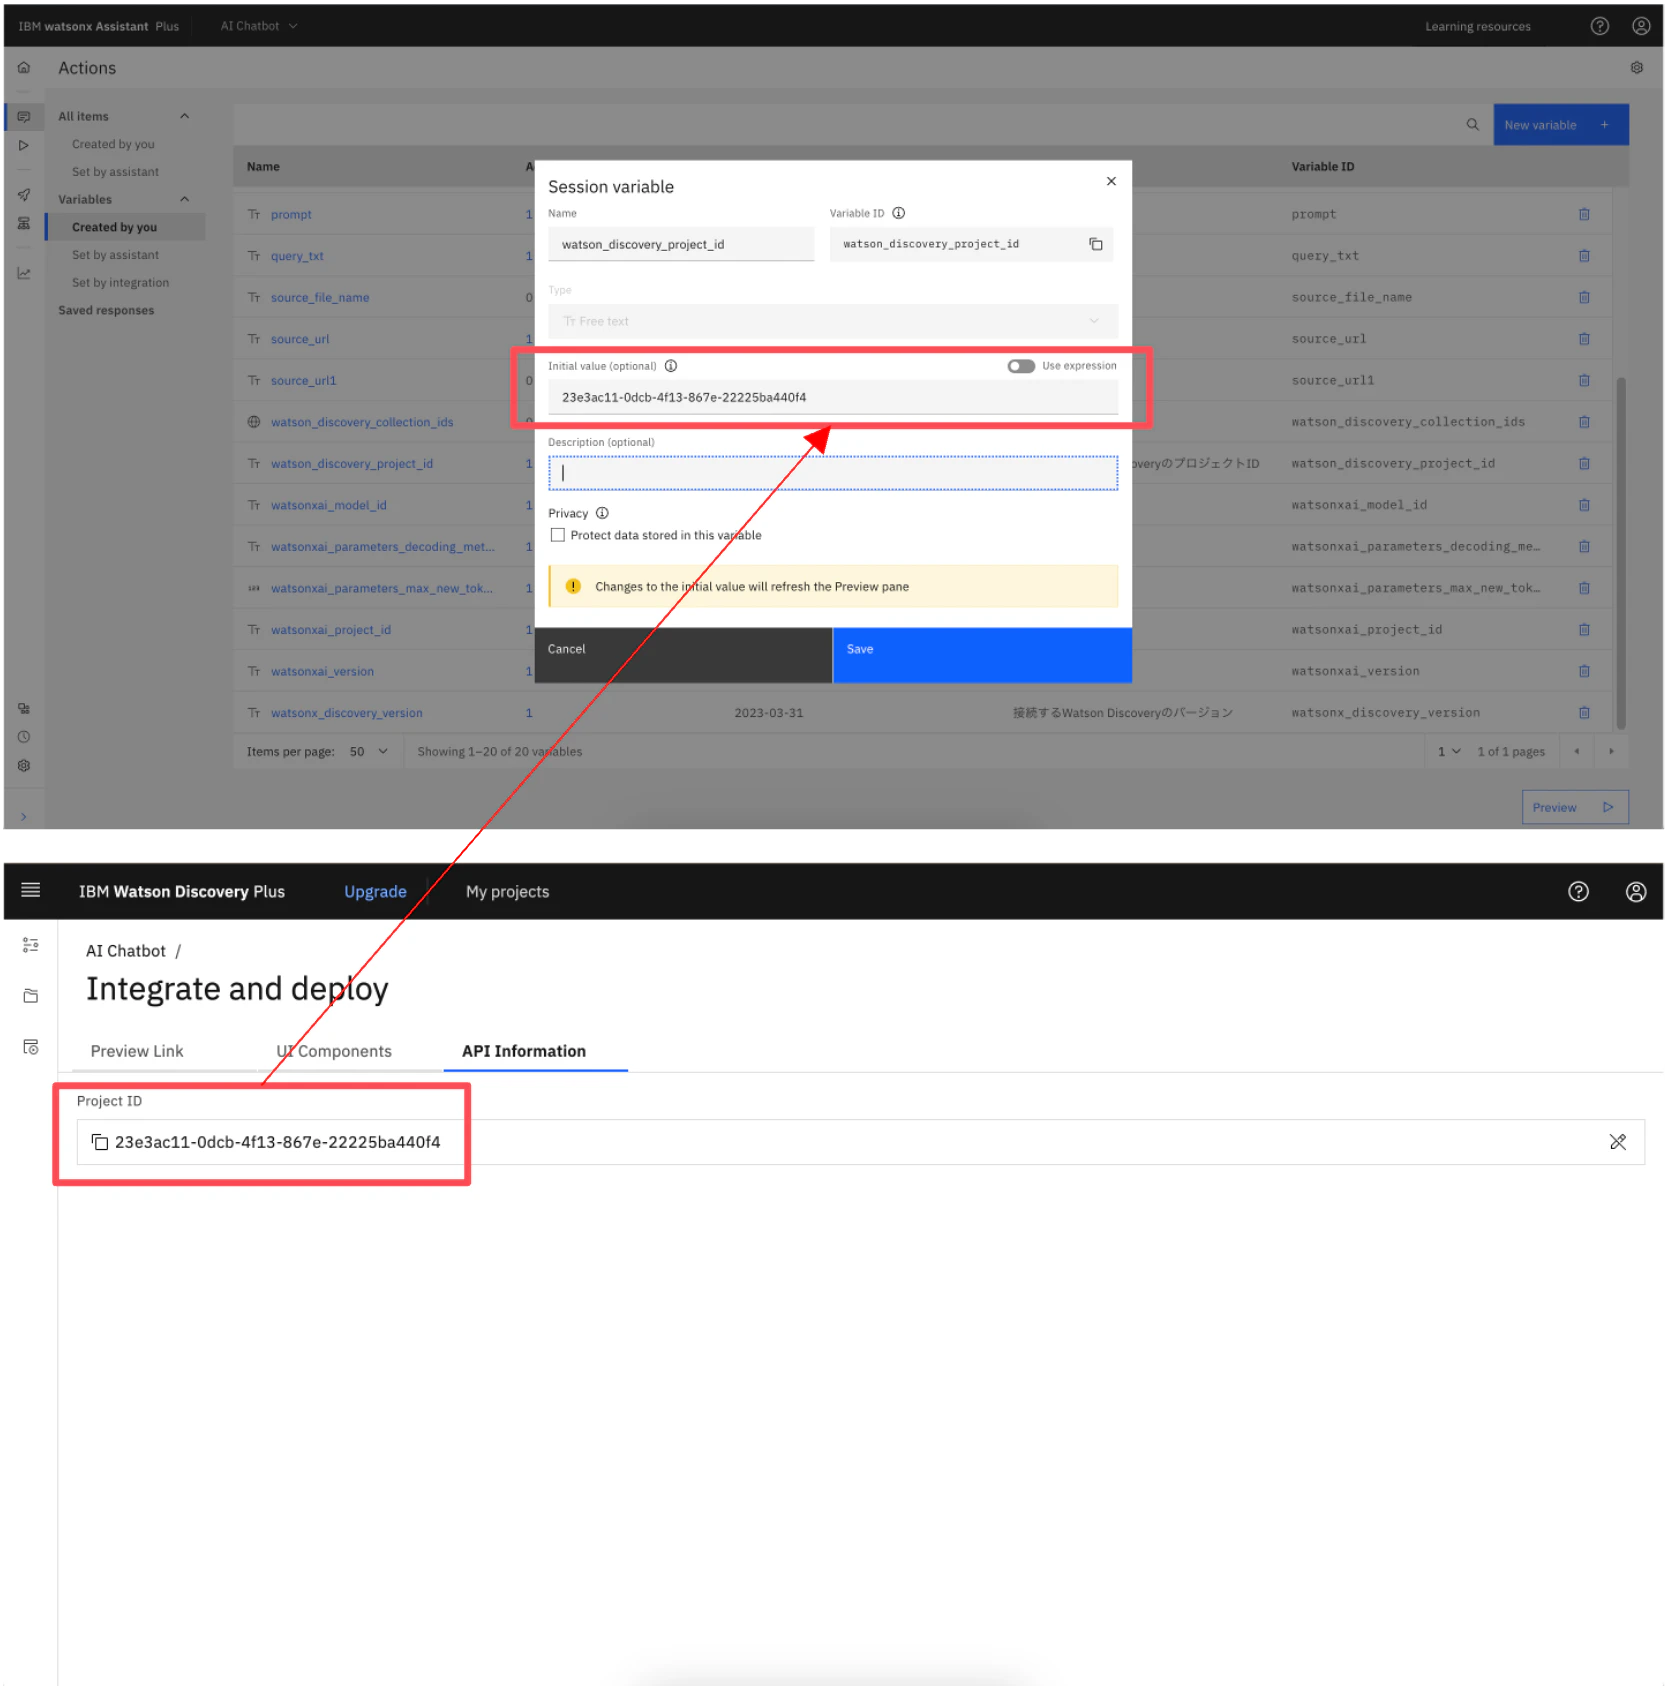Open the page number dropdown
This screenshot has height=1686, width=1668.
coord(1449,751)
